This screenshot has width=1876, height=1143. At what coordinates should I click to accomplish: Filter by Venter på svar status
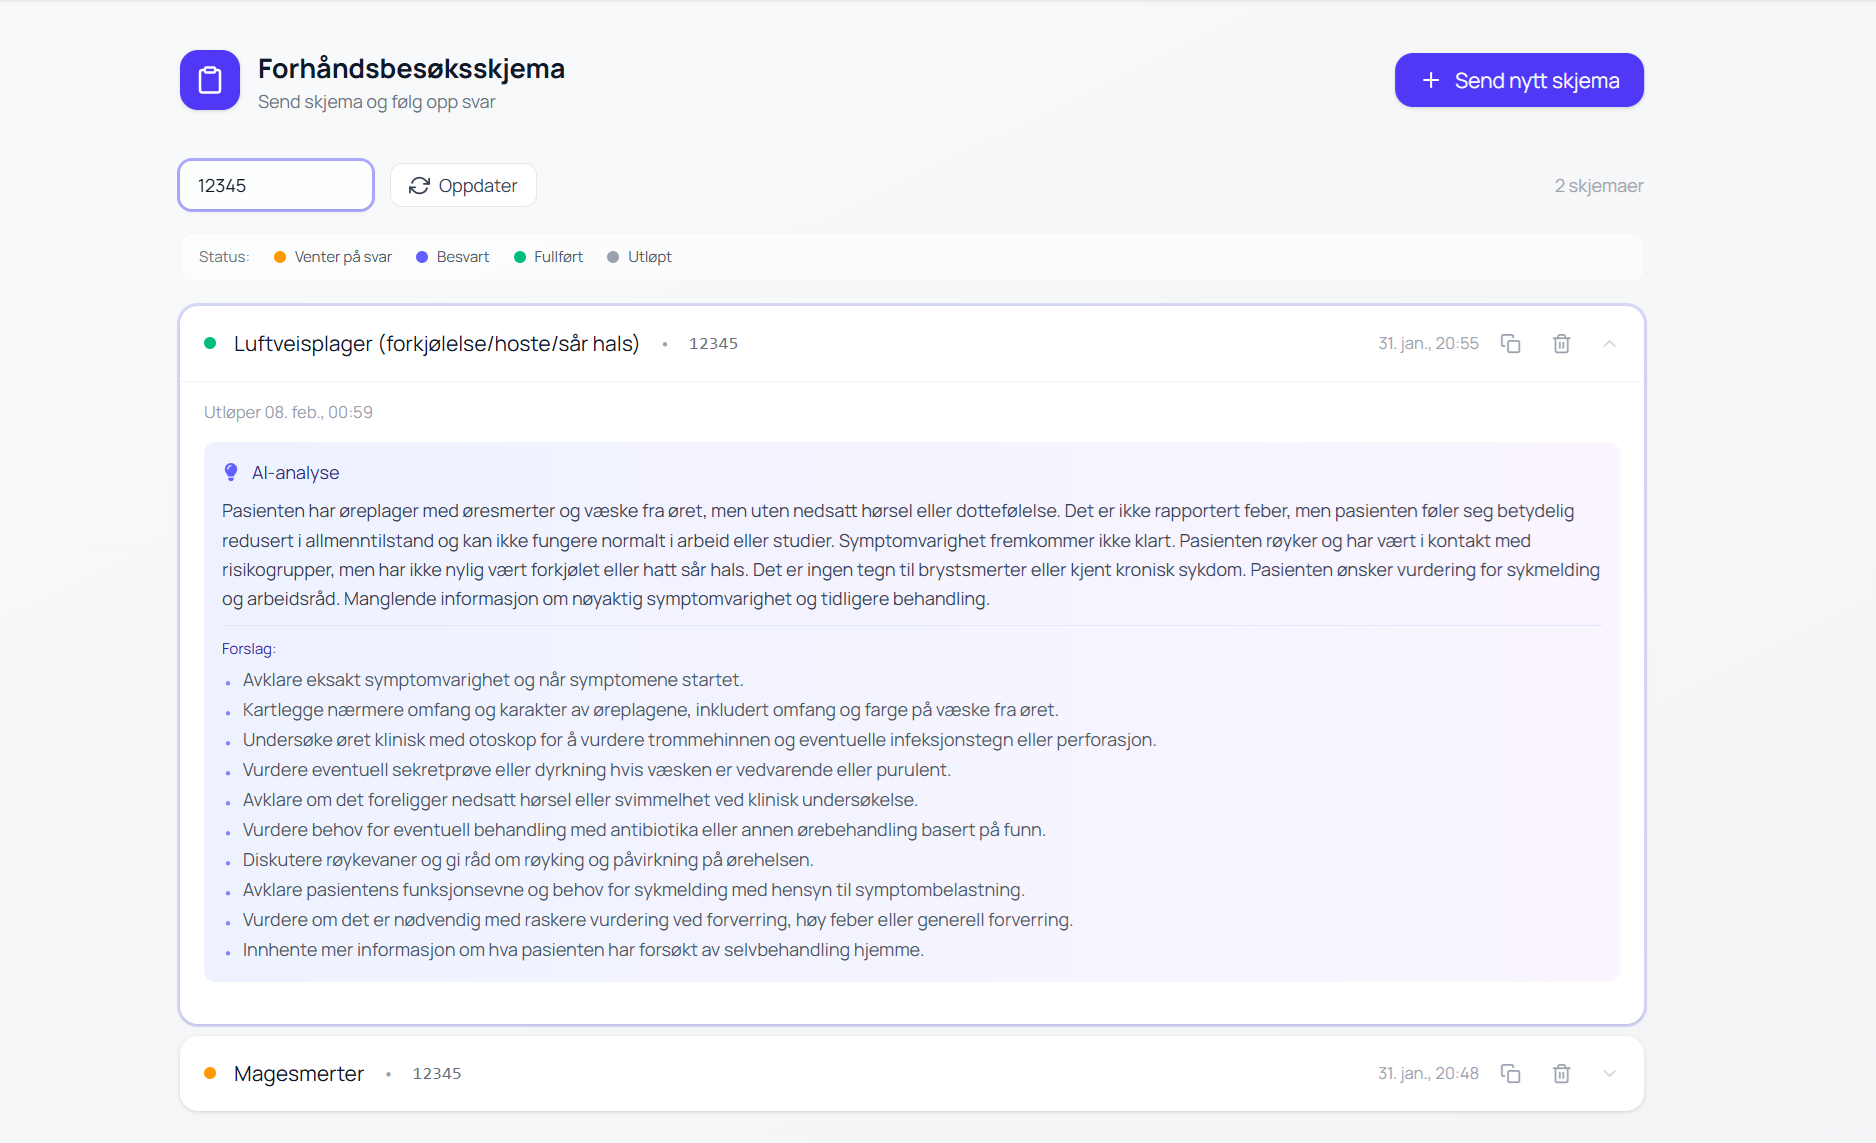point(333,257)
